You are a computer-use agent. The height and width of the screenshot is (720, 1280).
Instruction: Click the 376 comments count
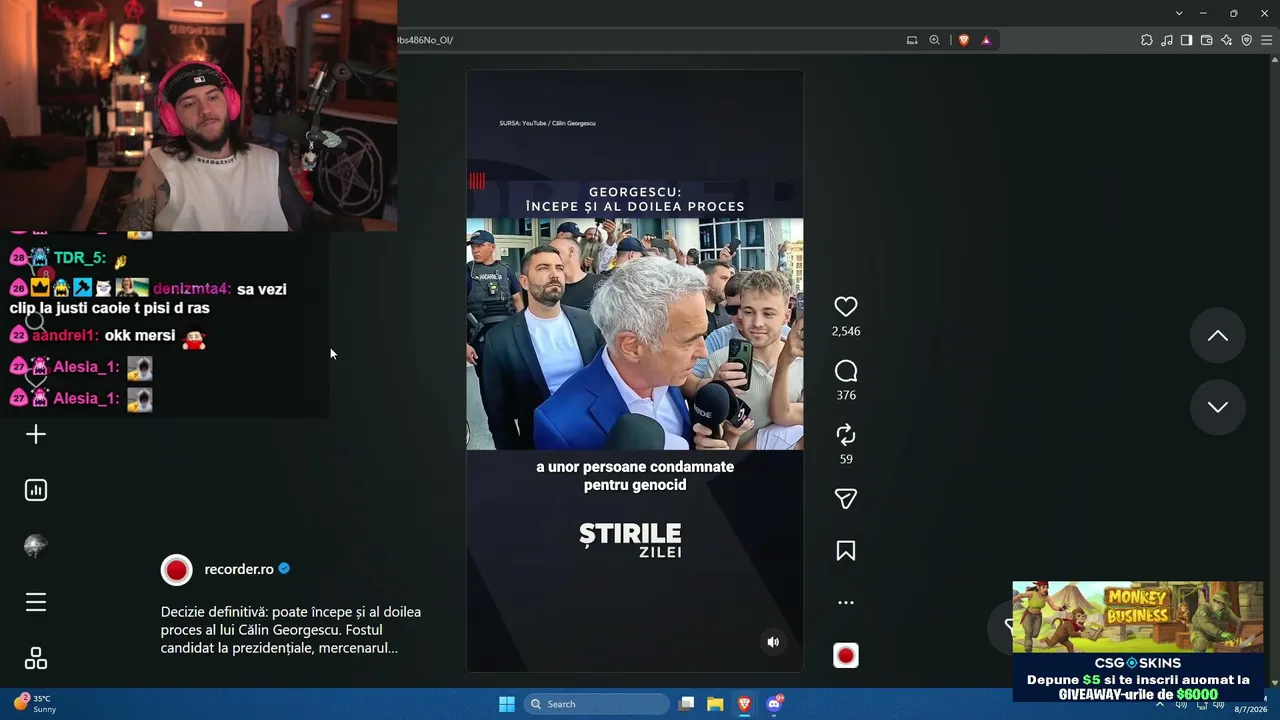point(846,395)
